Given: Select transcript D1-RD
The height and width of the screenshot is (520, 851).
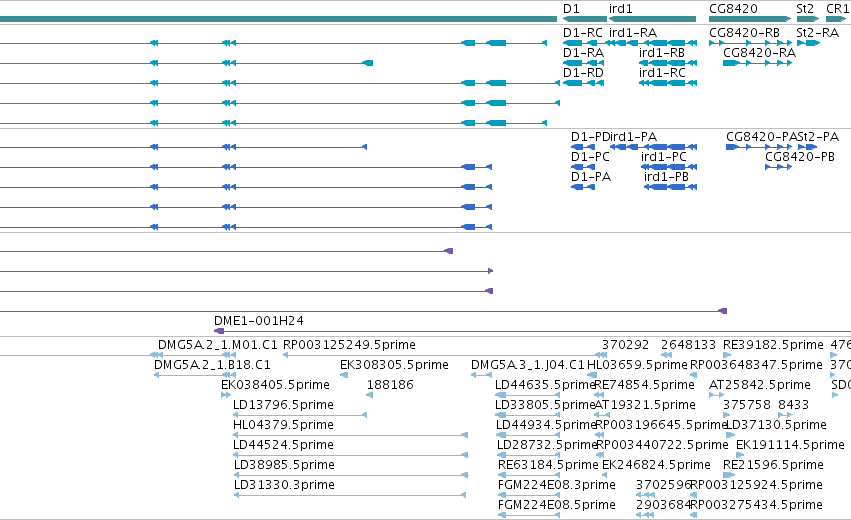Looking at the screenshot, I should coord(583,73).
